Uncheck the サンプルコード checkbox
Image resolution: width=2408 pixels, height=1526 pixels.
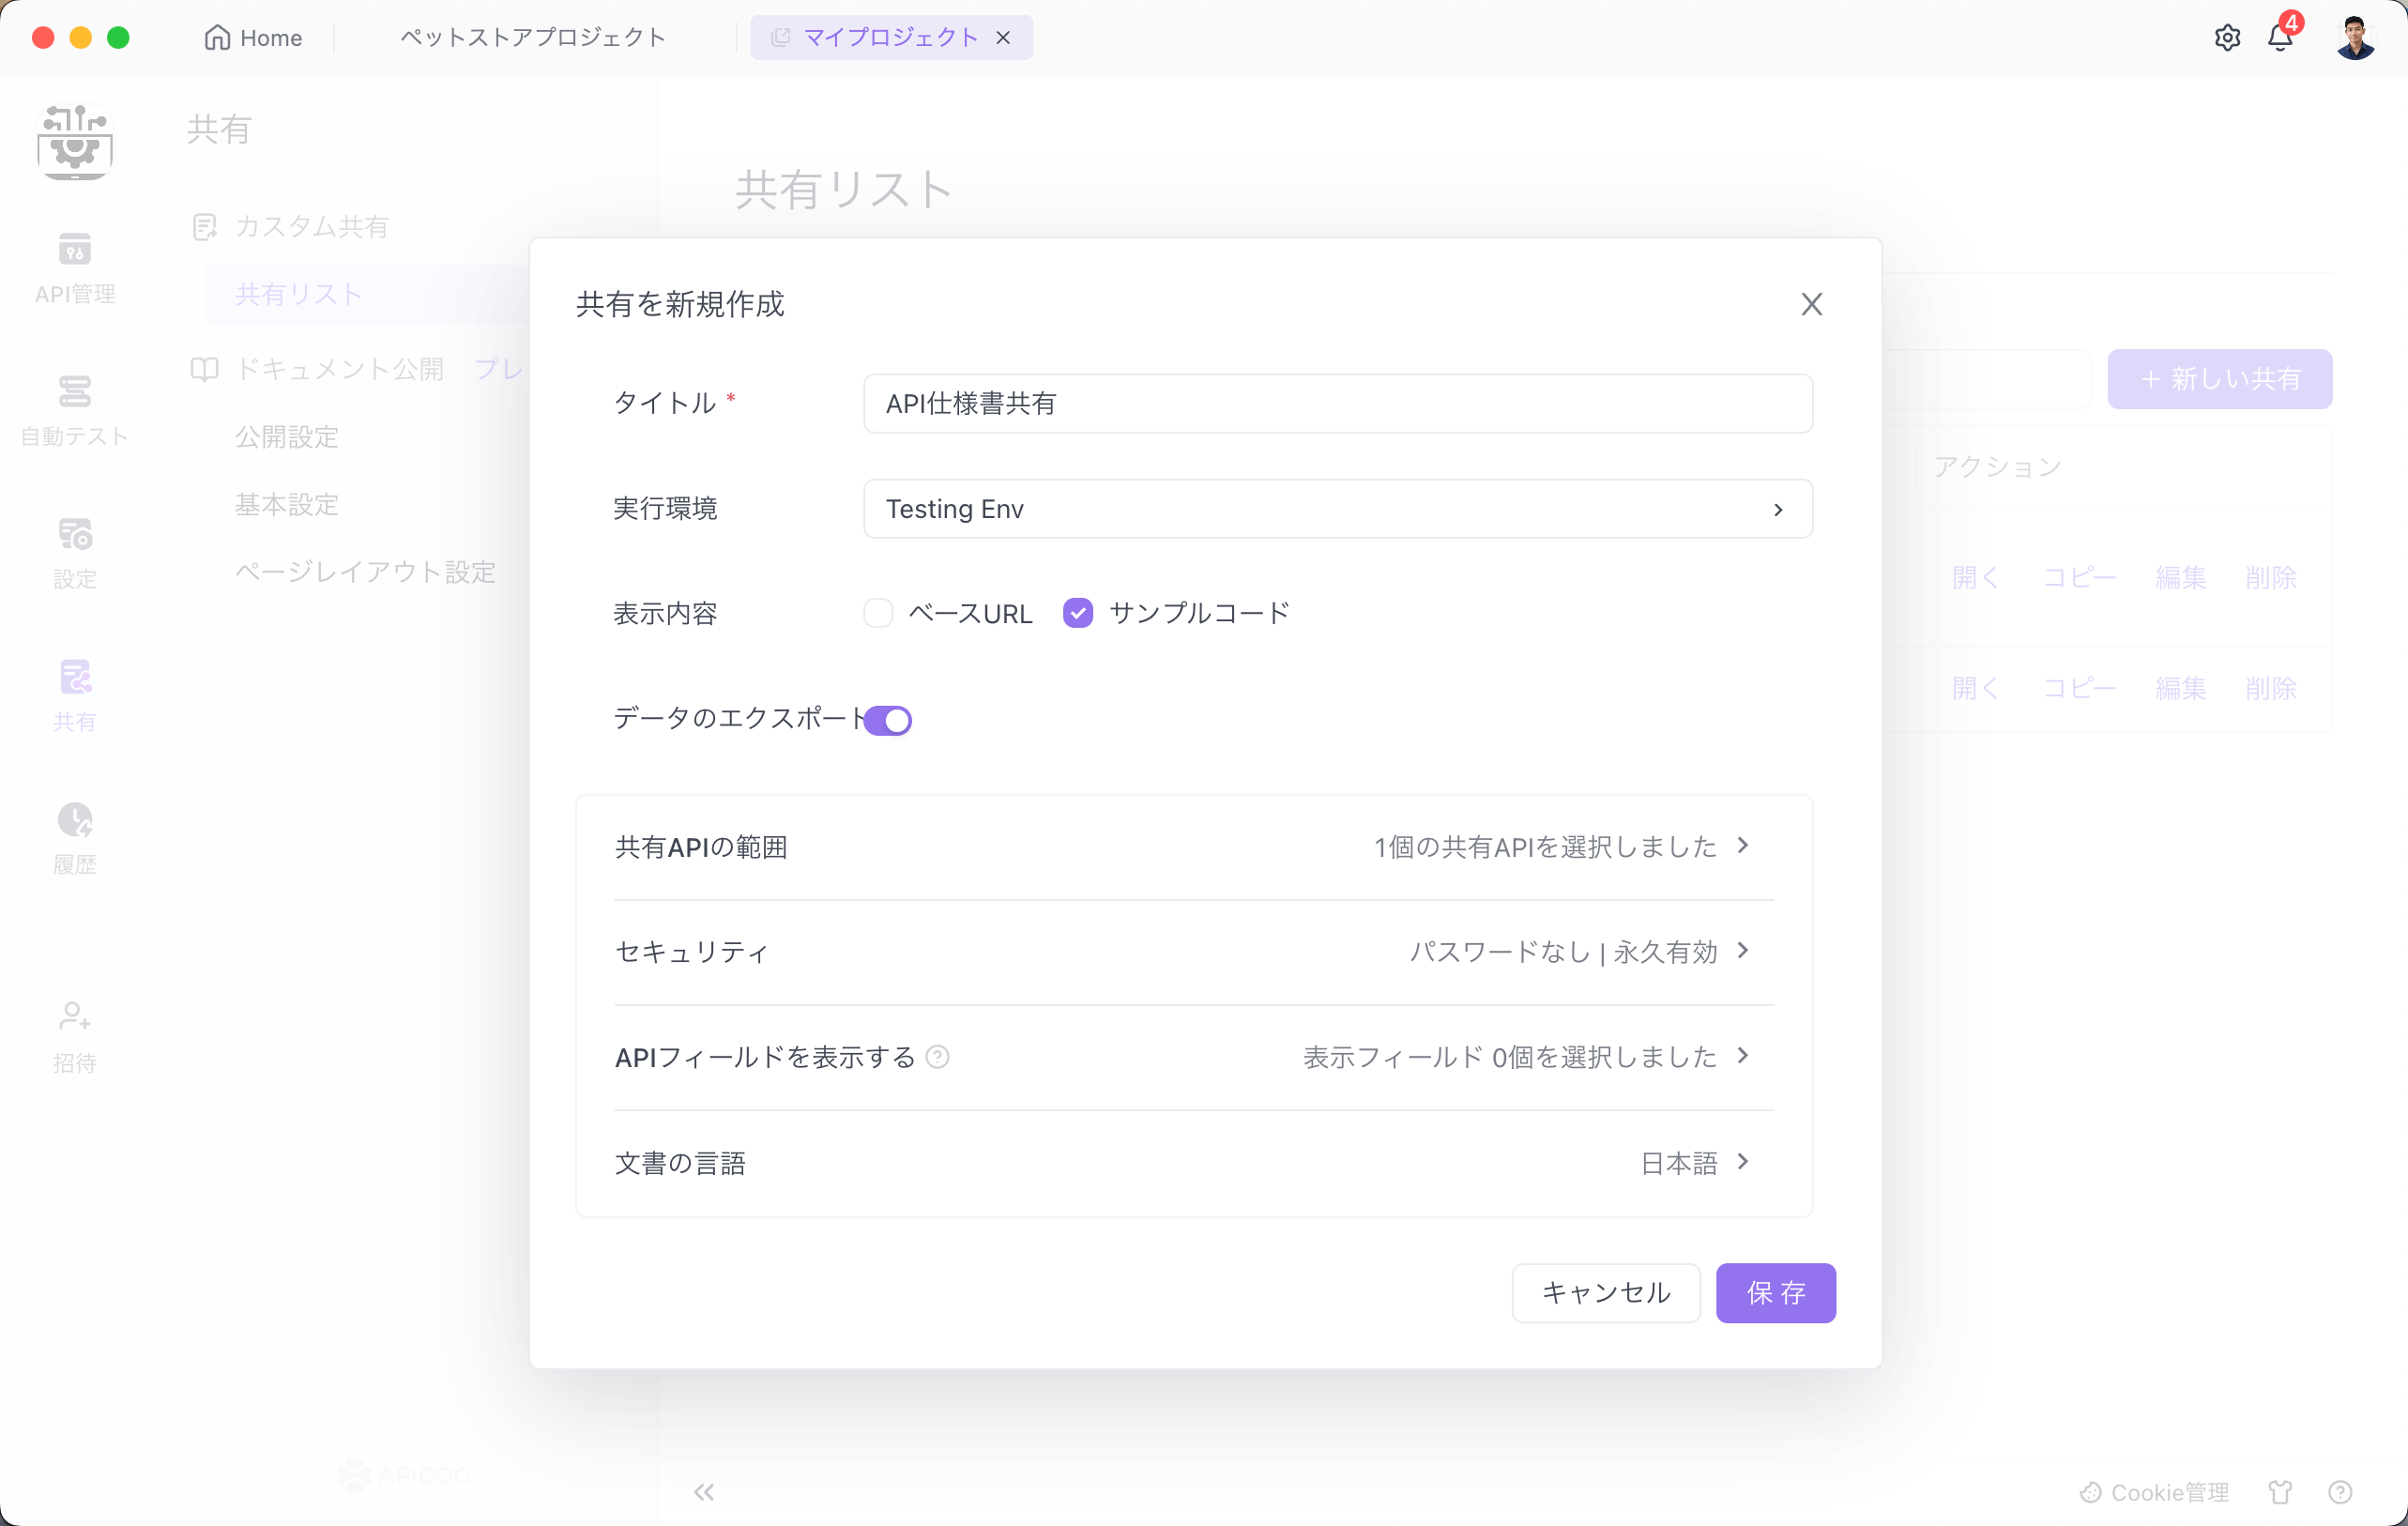(1078, 613)
